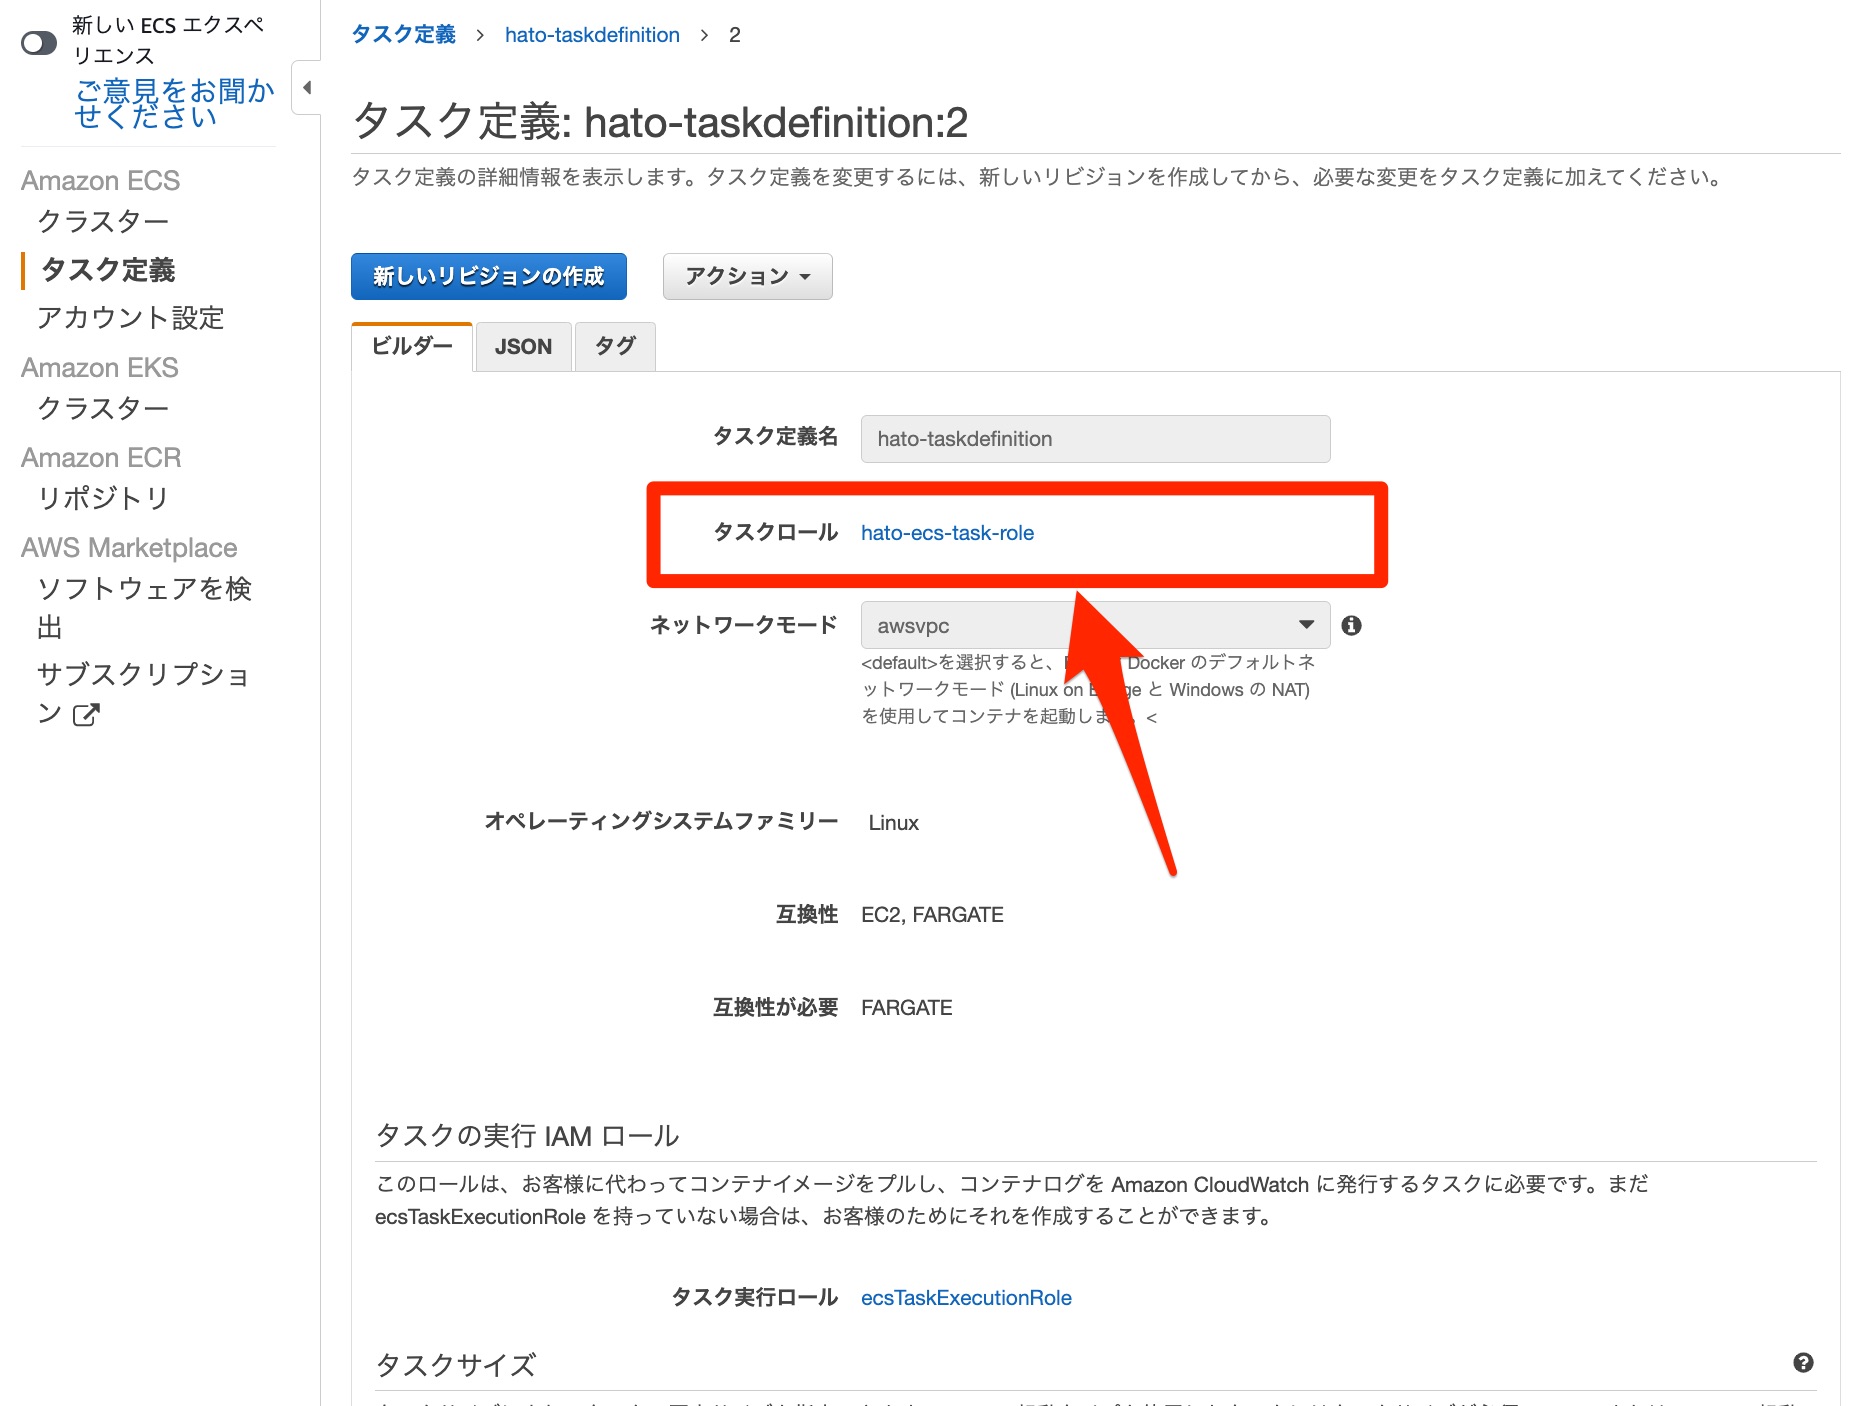Select the ビルダー tab
Viewport: 1862px width, 1406px height.
(x=411, y=346)
